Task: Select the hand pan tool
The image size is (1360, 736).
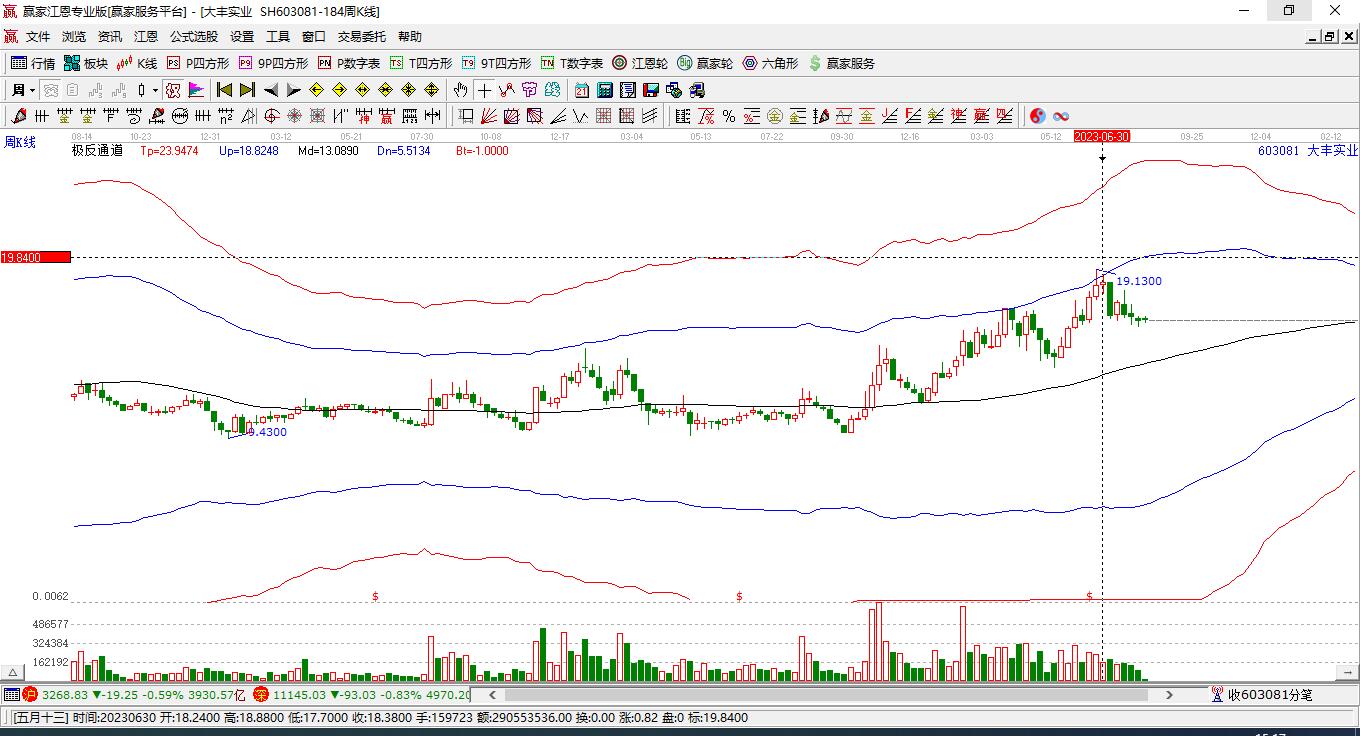Action: [x=460, y=90]
